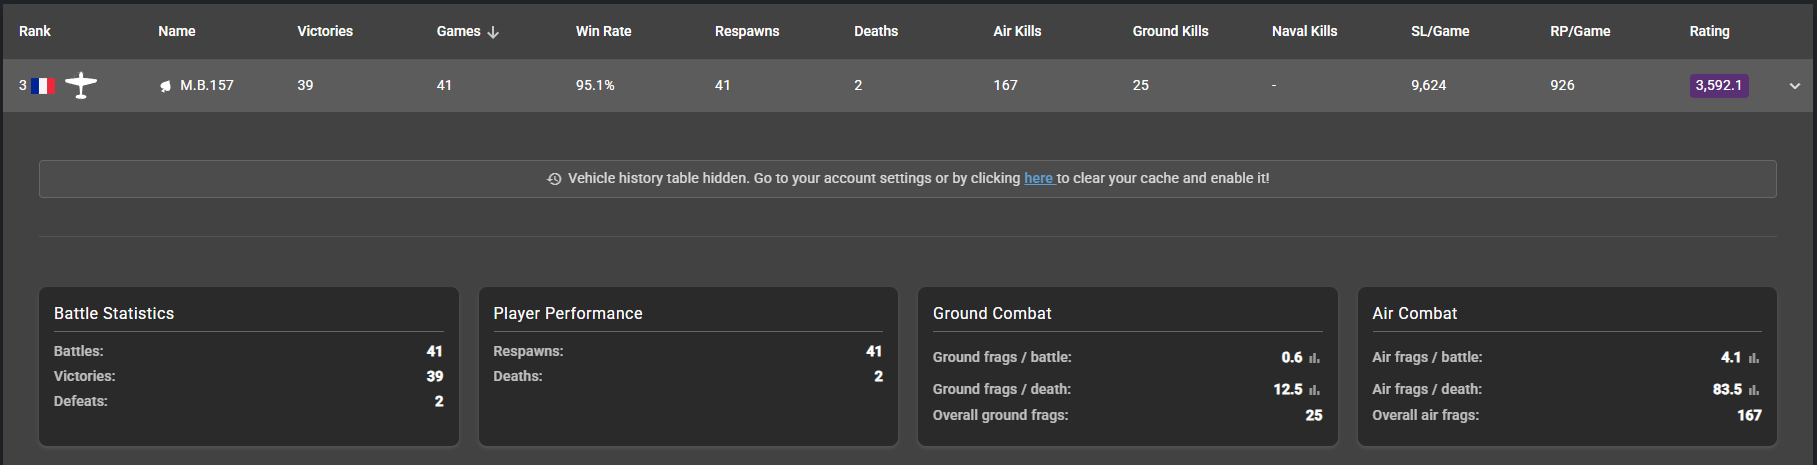Image resolution: width=1817 pixels, height=465 pixels.
Task: Collapse the M.B.157 row with the chevron
Action: pyautogui.click(x=1794, y=86)
